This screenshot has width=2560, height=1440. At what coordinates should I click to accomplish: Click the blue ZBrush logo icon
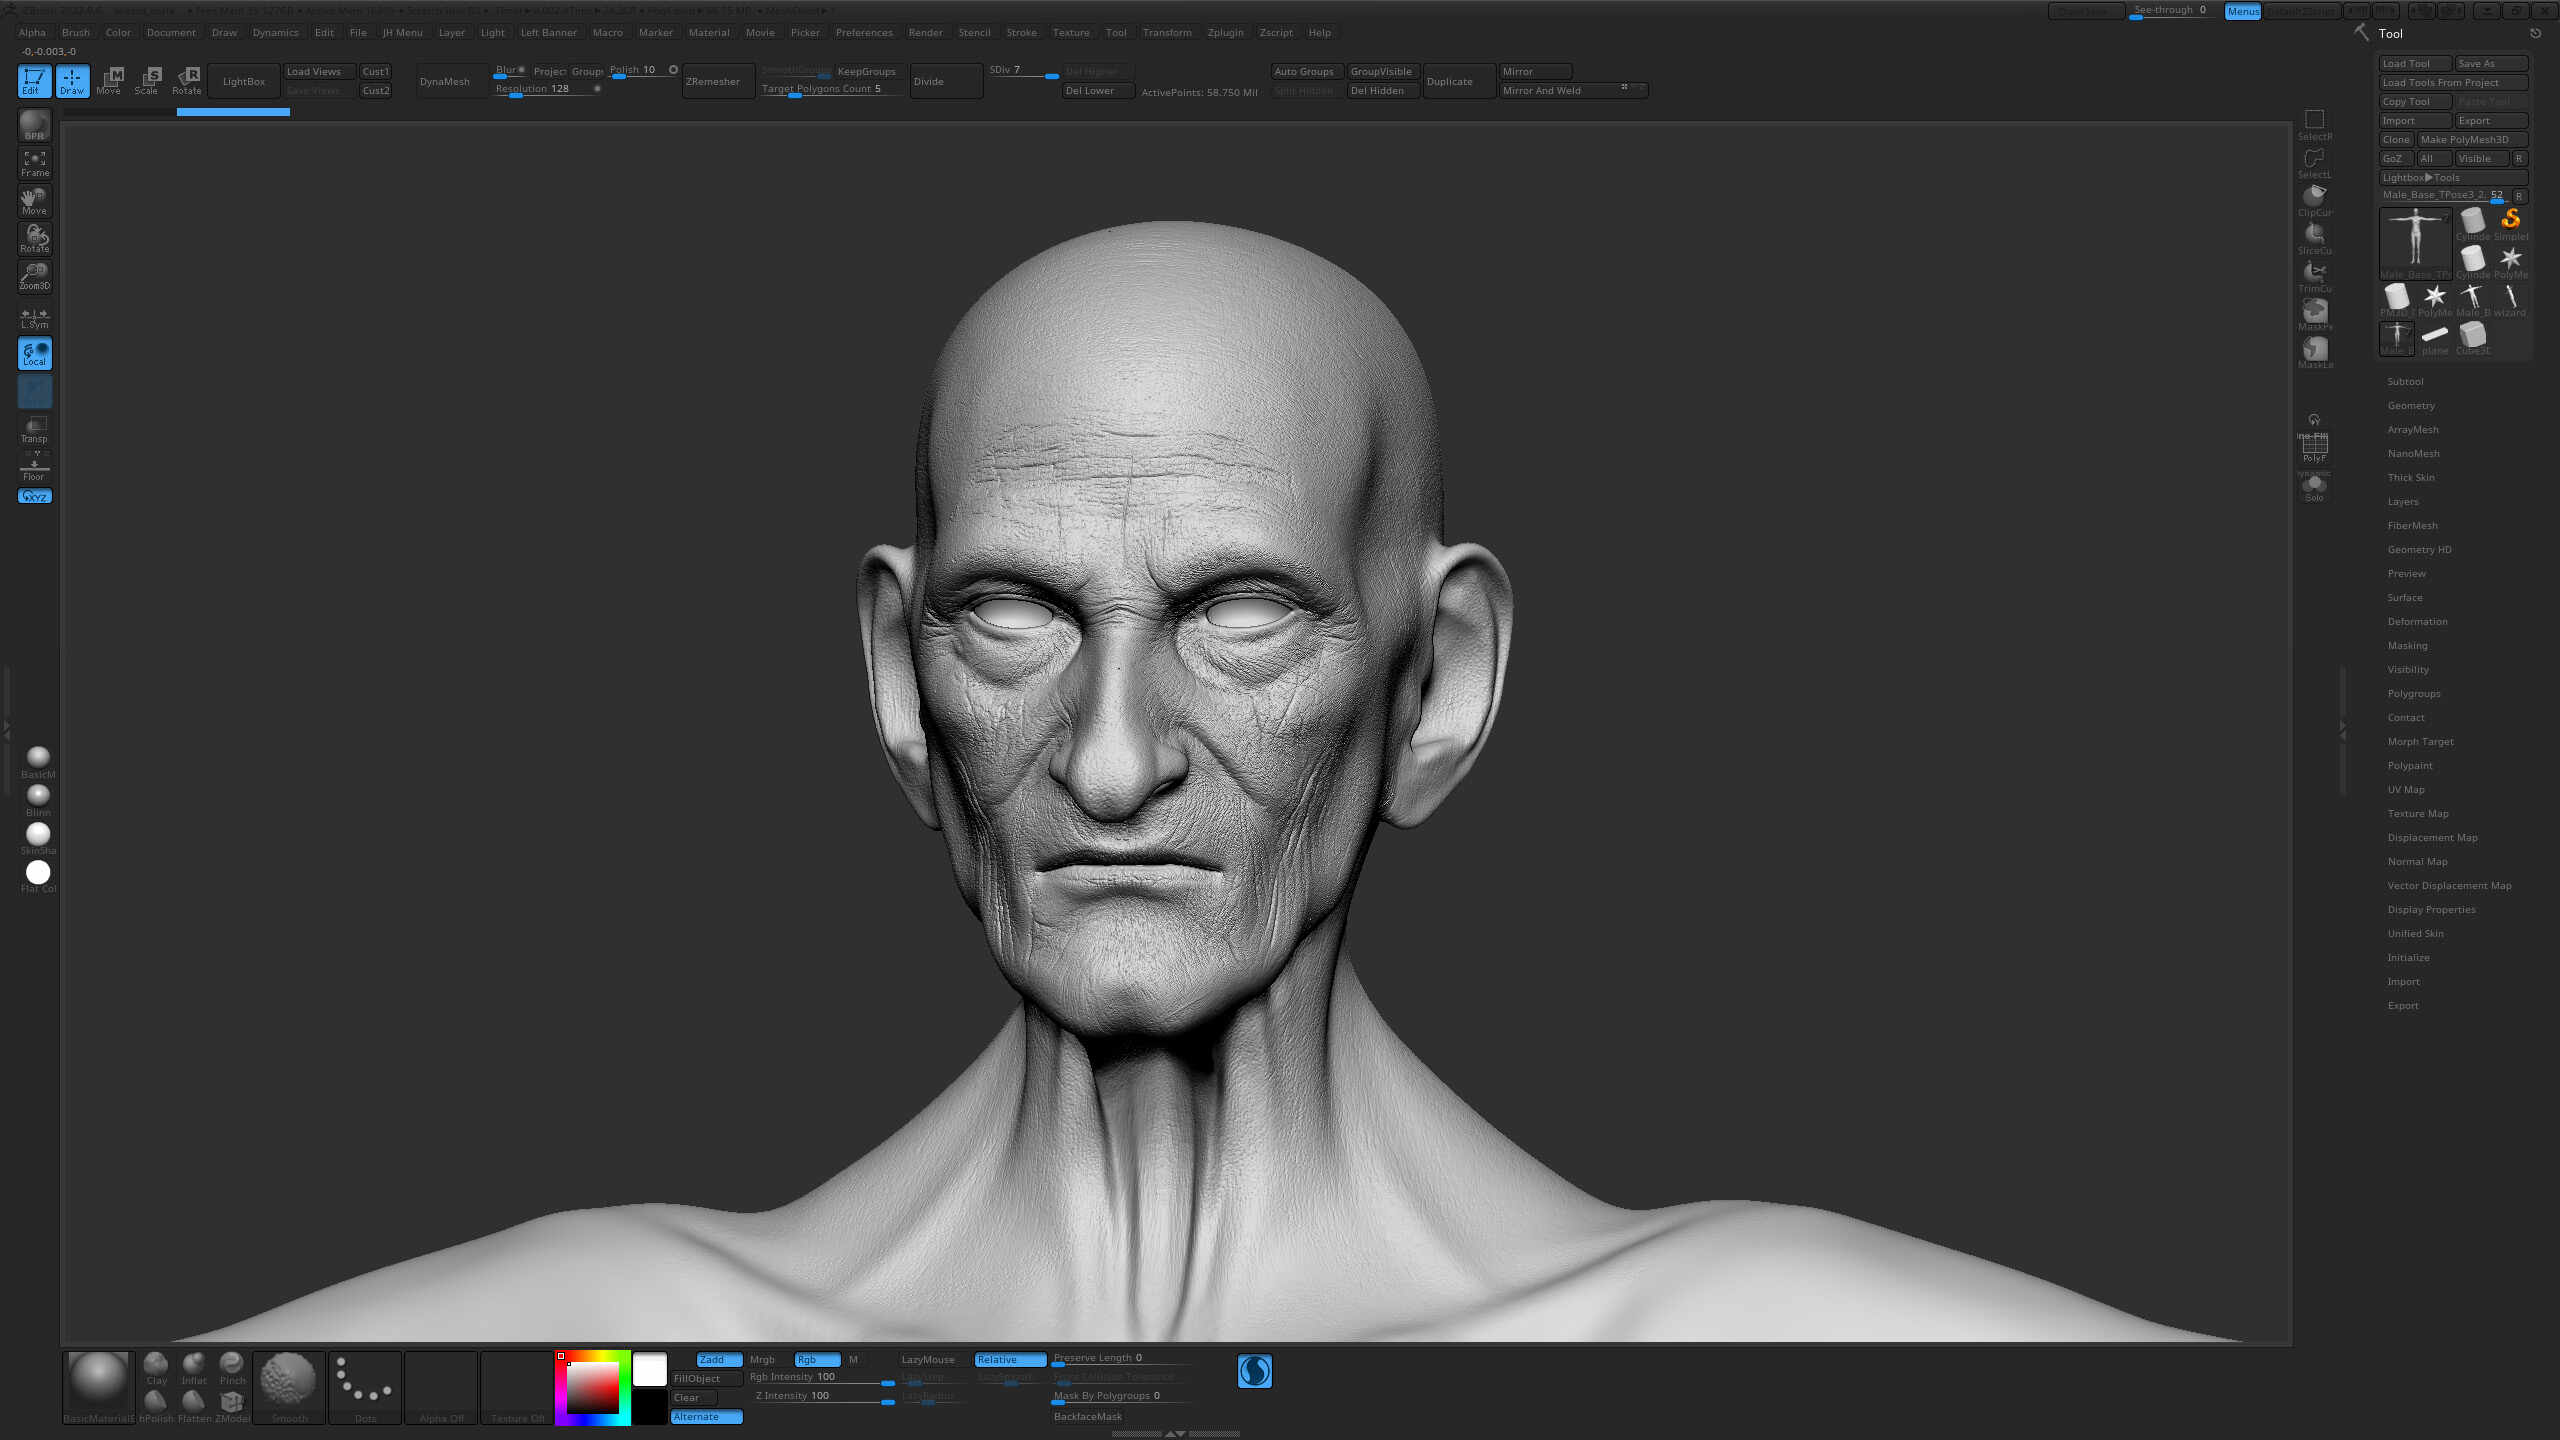click(1254, 1371)
